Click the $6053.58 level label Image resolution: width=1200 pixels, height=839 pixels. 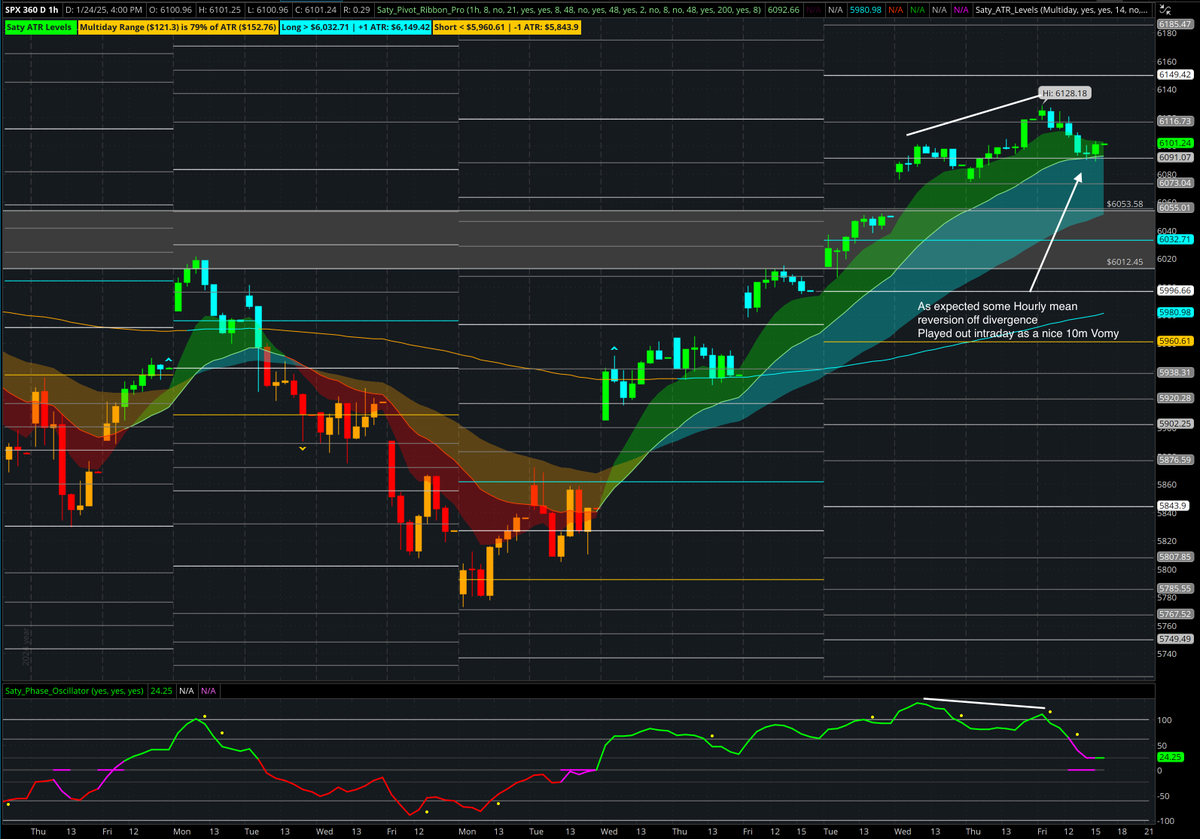point(1125,204)
